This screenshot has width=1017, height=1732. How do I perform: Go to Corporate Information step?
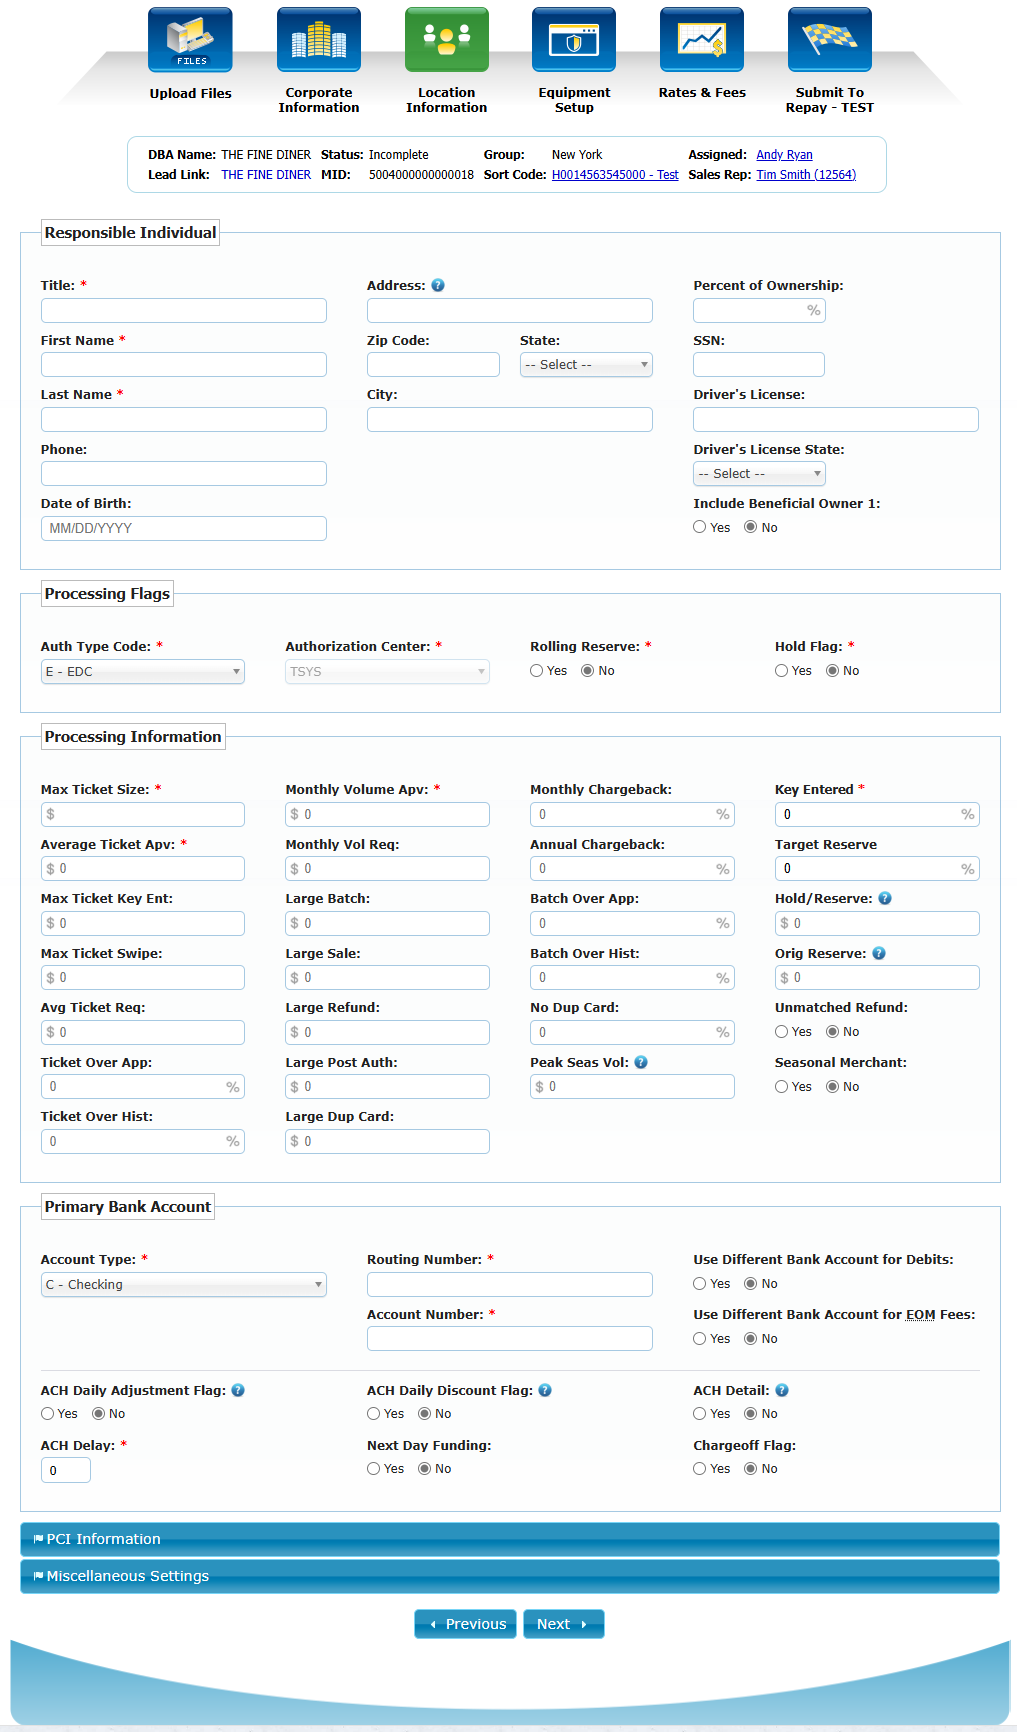tap(319, 100)
